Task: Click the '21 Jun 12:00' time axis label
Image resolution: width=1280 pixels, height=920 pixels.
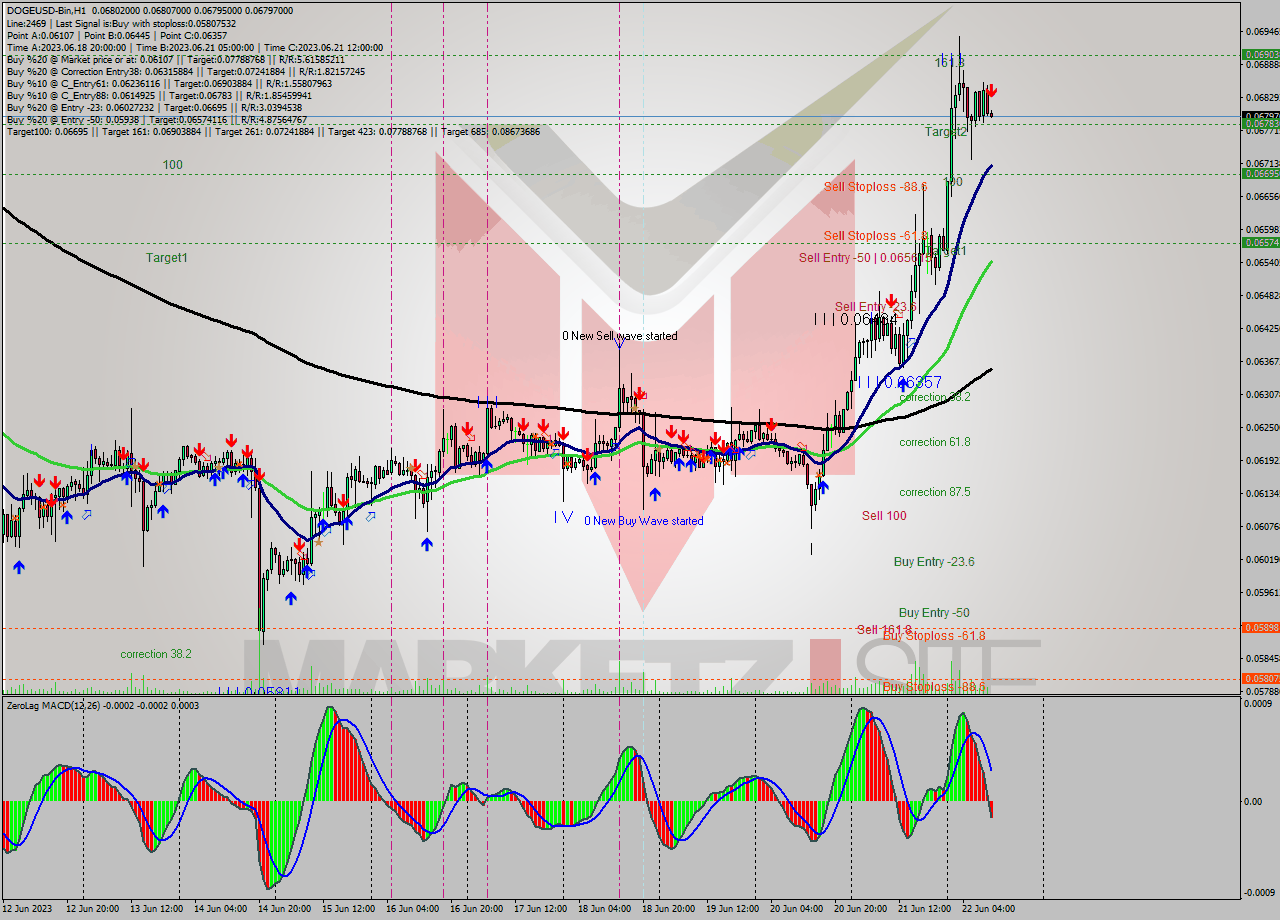Action: (x=924, y=909)
